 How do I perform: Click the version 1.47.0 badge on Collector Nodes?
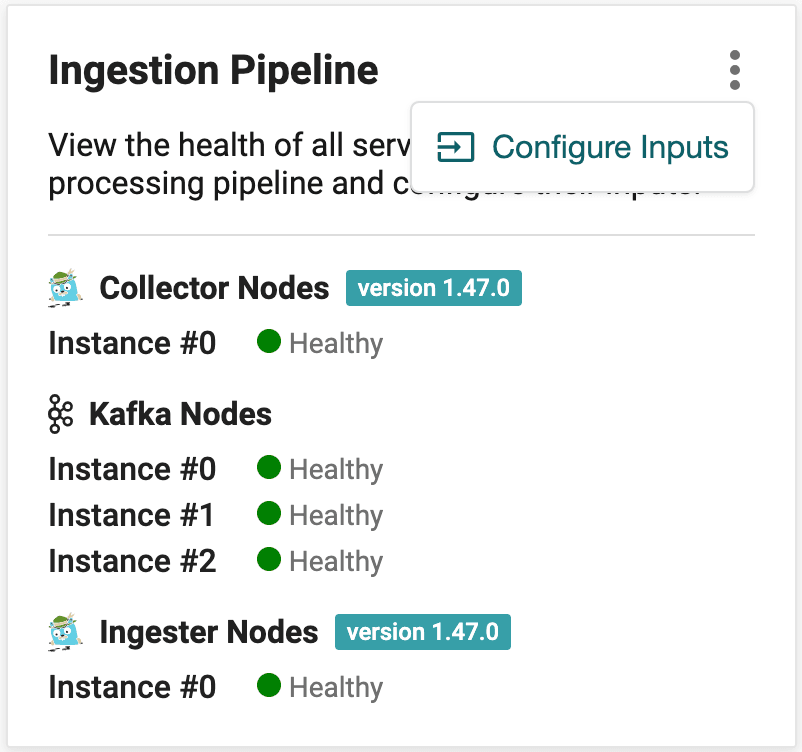tap(433, 288)
